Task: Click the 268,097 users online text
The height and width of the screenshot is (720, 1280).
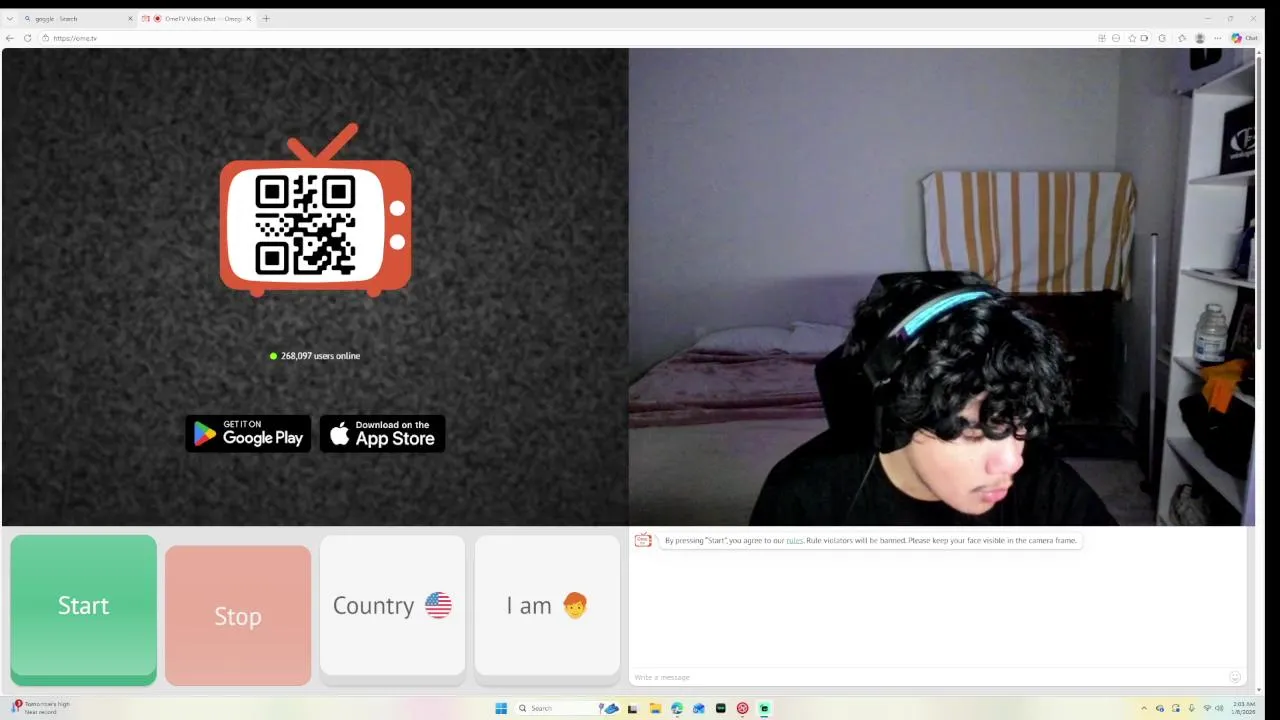Action: [320, 356]
